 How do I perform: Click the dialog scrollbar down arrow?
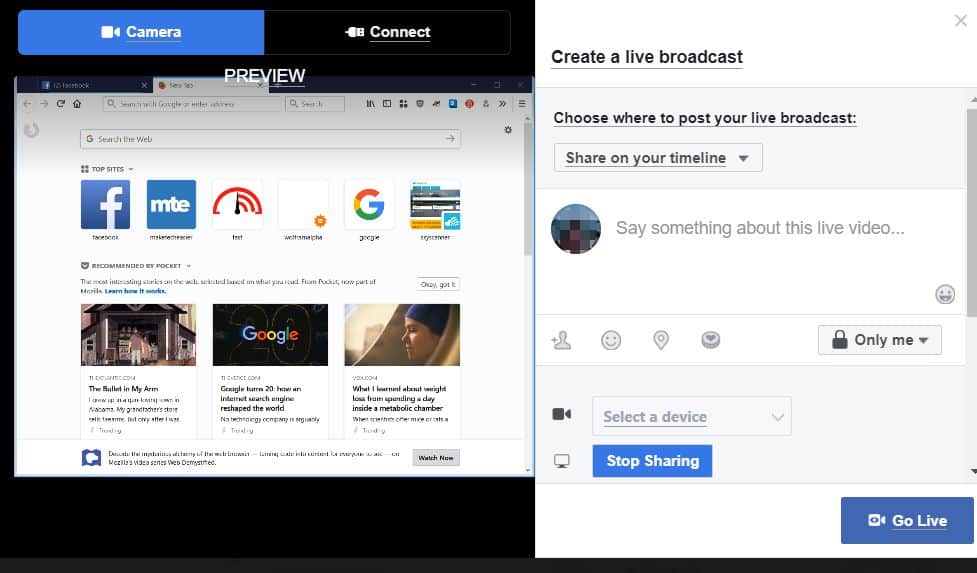[973, 471]
